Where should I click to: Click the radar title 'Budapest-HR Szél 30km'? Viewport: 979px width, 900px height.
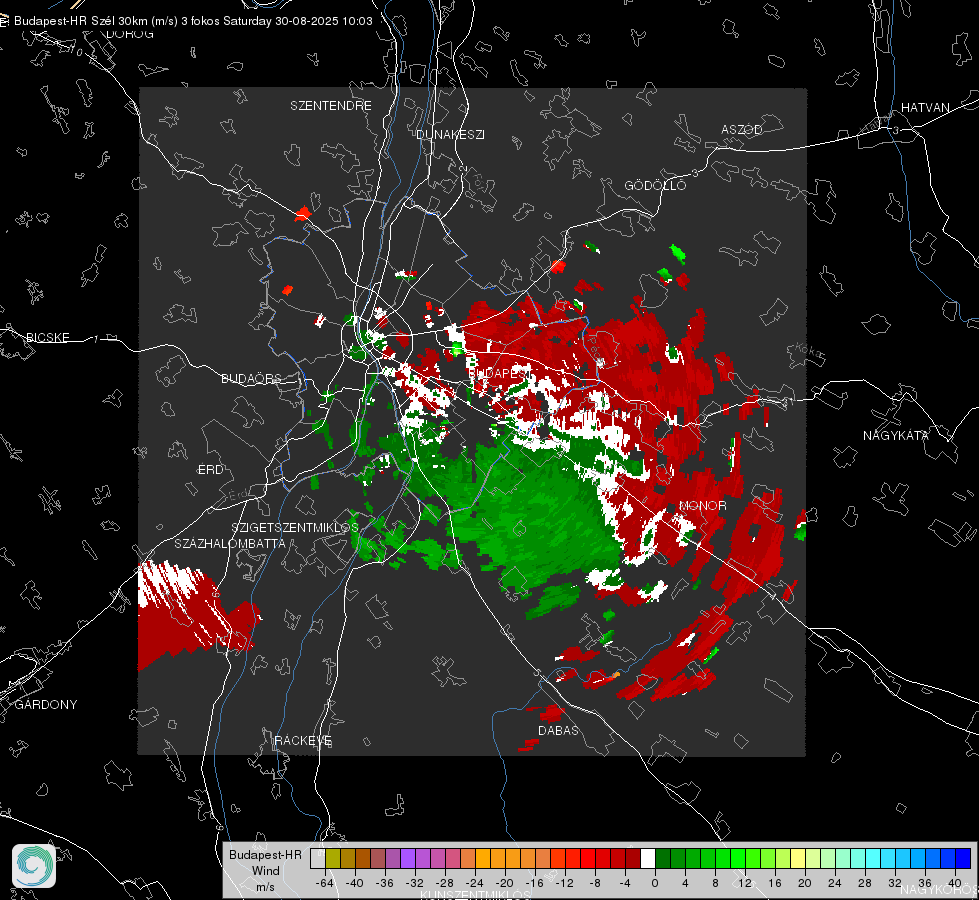pyautogui.click(x=81, y=21)
